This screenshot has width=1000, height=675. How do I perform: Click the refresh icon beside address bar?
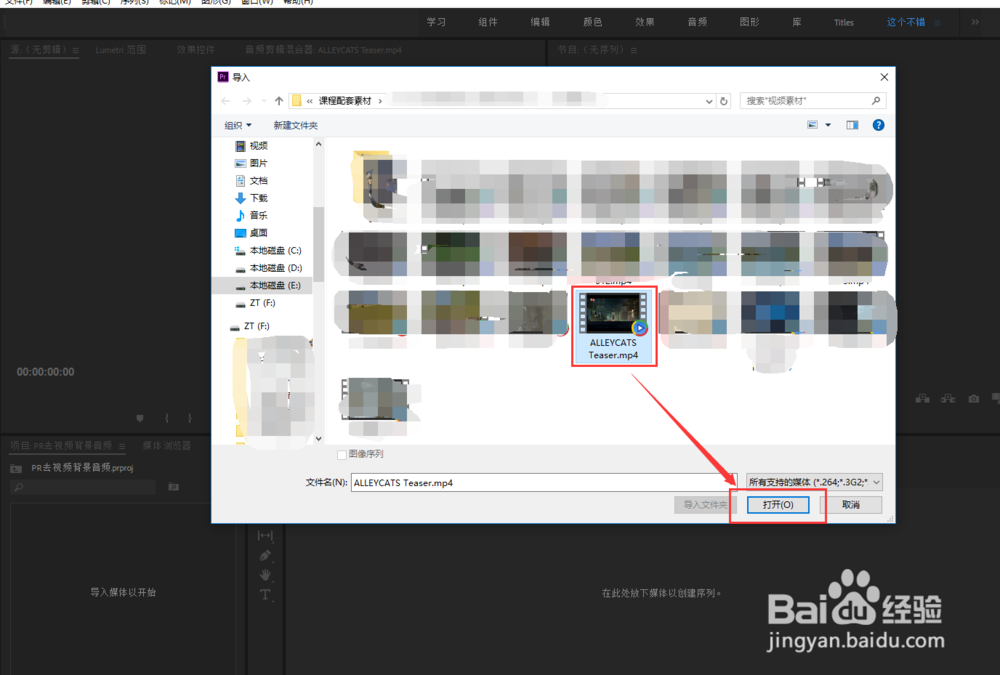pyautogui.click(x=724, y=101)
